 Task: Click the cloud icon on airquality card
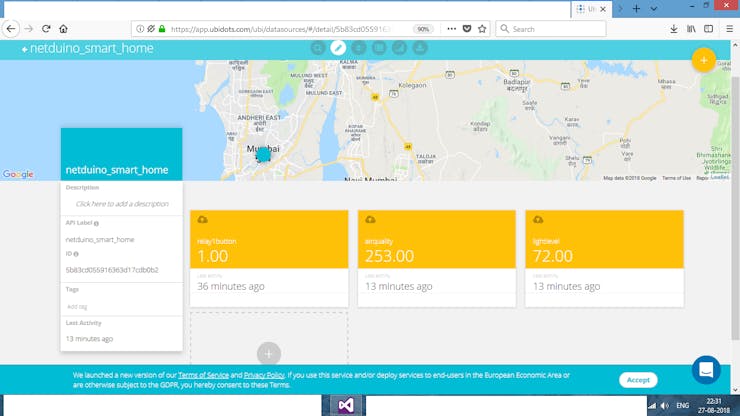[370, 220]
